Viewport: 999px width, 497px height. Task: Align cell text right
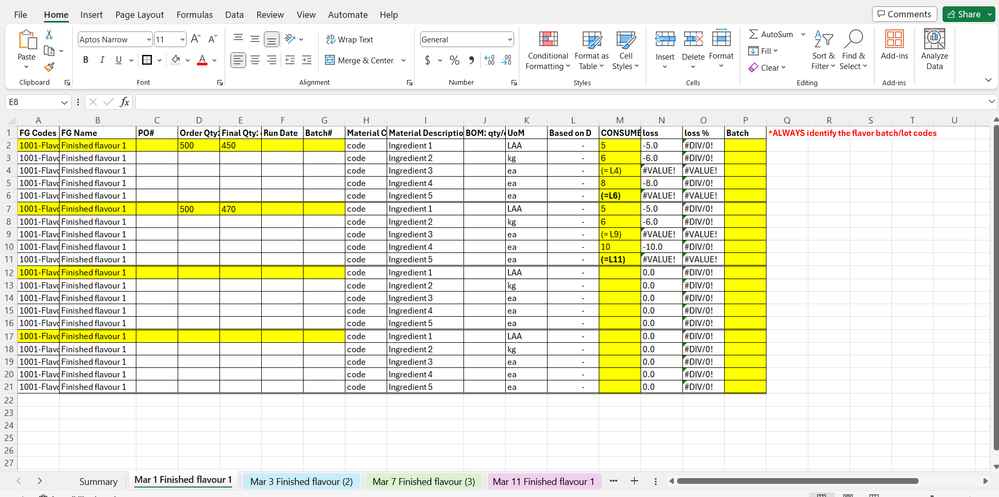point(272,60)
